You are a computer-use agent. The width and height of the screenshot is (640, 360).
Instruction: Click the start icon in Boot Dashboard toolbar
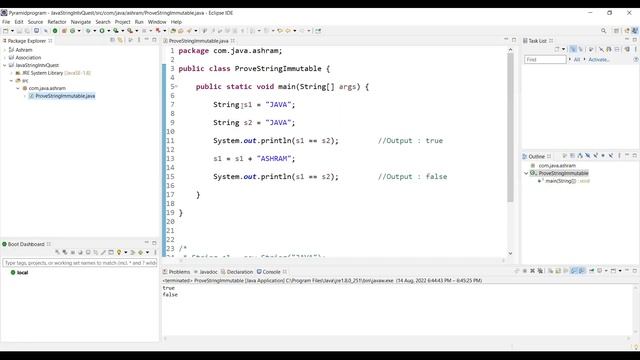(58, 252)
